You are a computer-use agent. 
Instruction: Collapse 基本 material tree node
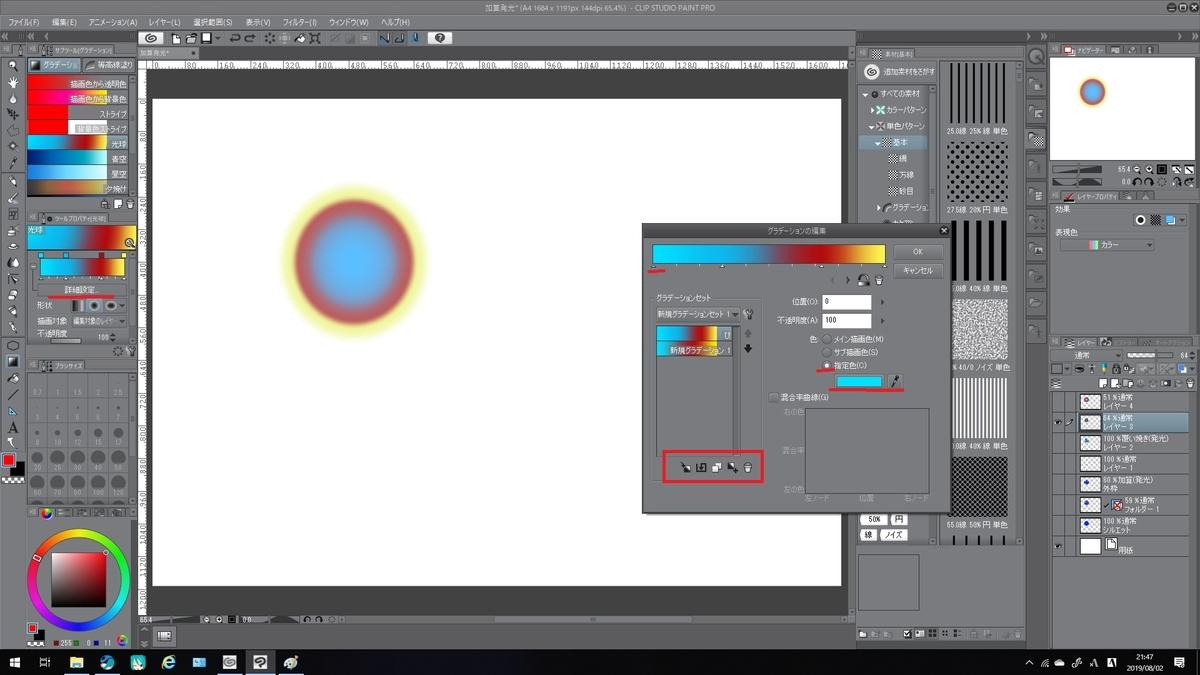[x=879, y=143]
